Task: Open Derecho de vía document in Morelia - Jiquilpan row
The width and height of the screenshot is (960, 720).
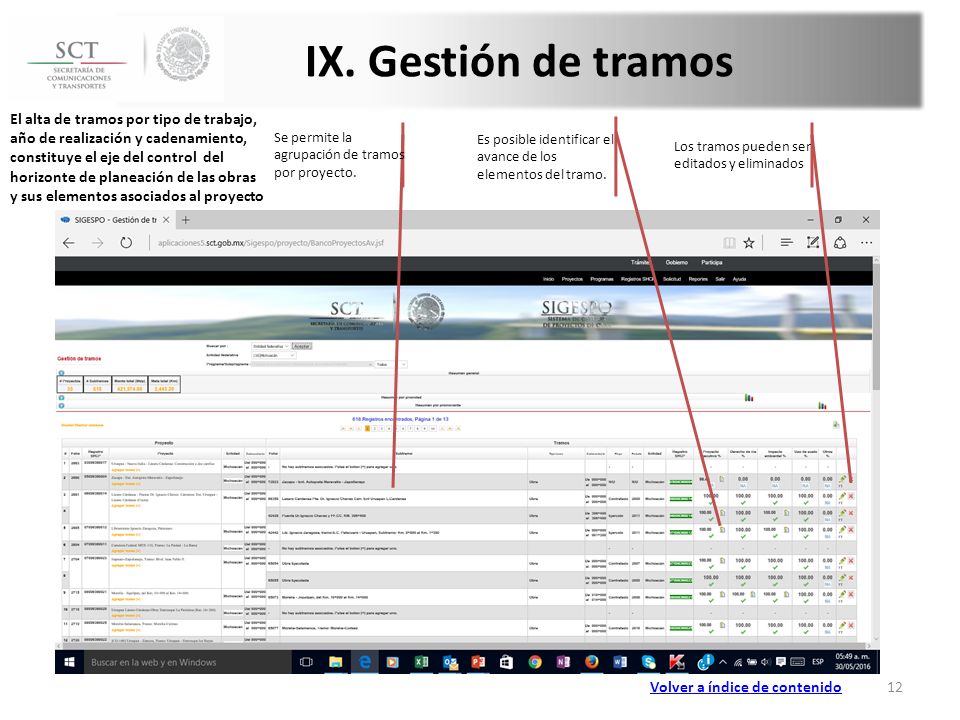Action: pyautogui.click(x=753, y=594)
